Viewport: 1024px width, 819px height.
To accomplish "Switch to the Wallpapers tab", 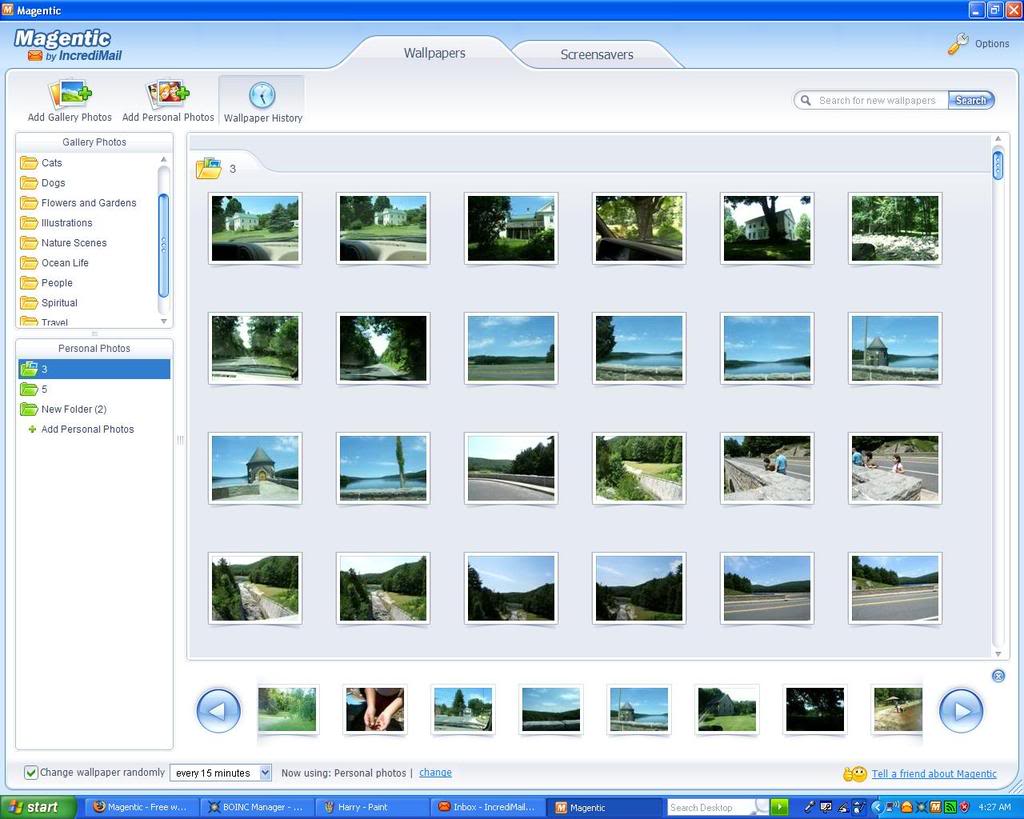I will tap(434, 53).
